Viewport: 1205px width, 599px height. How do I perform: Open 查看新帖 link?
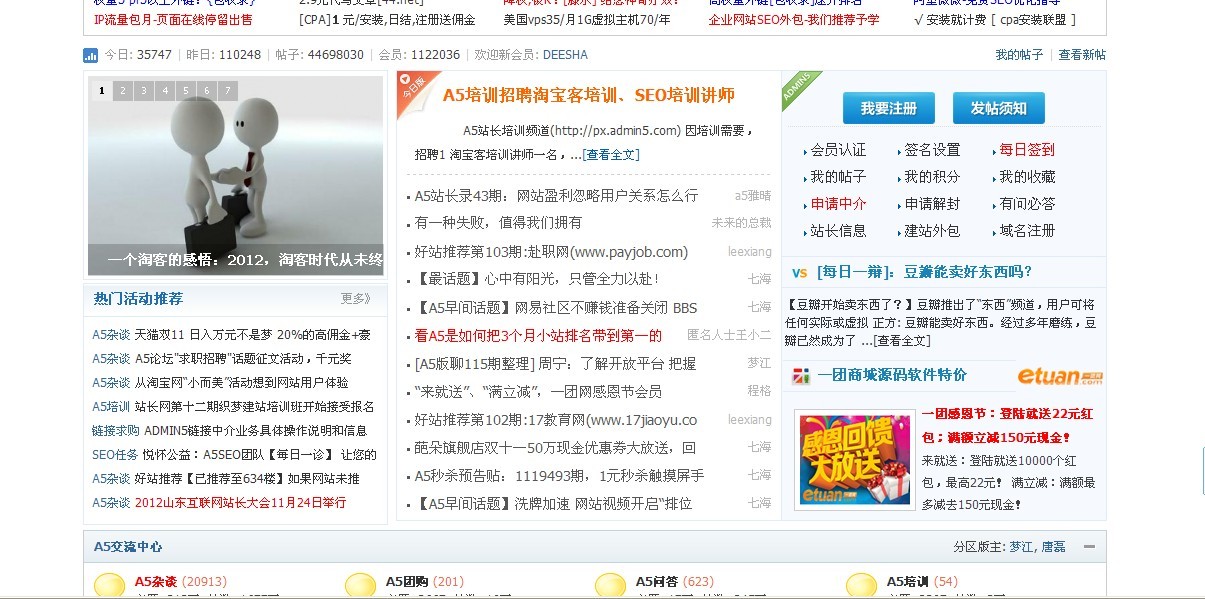1082,55
